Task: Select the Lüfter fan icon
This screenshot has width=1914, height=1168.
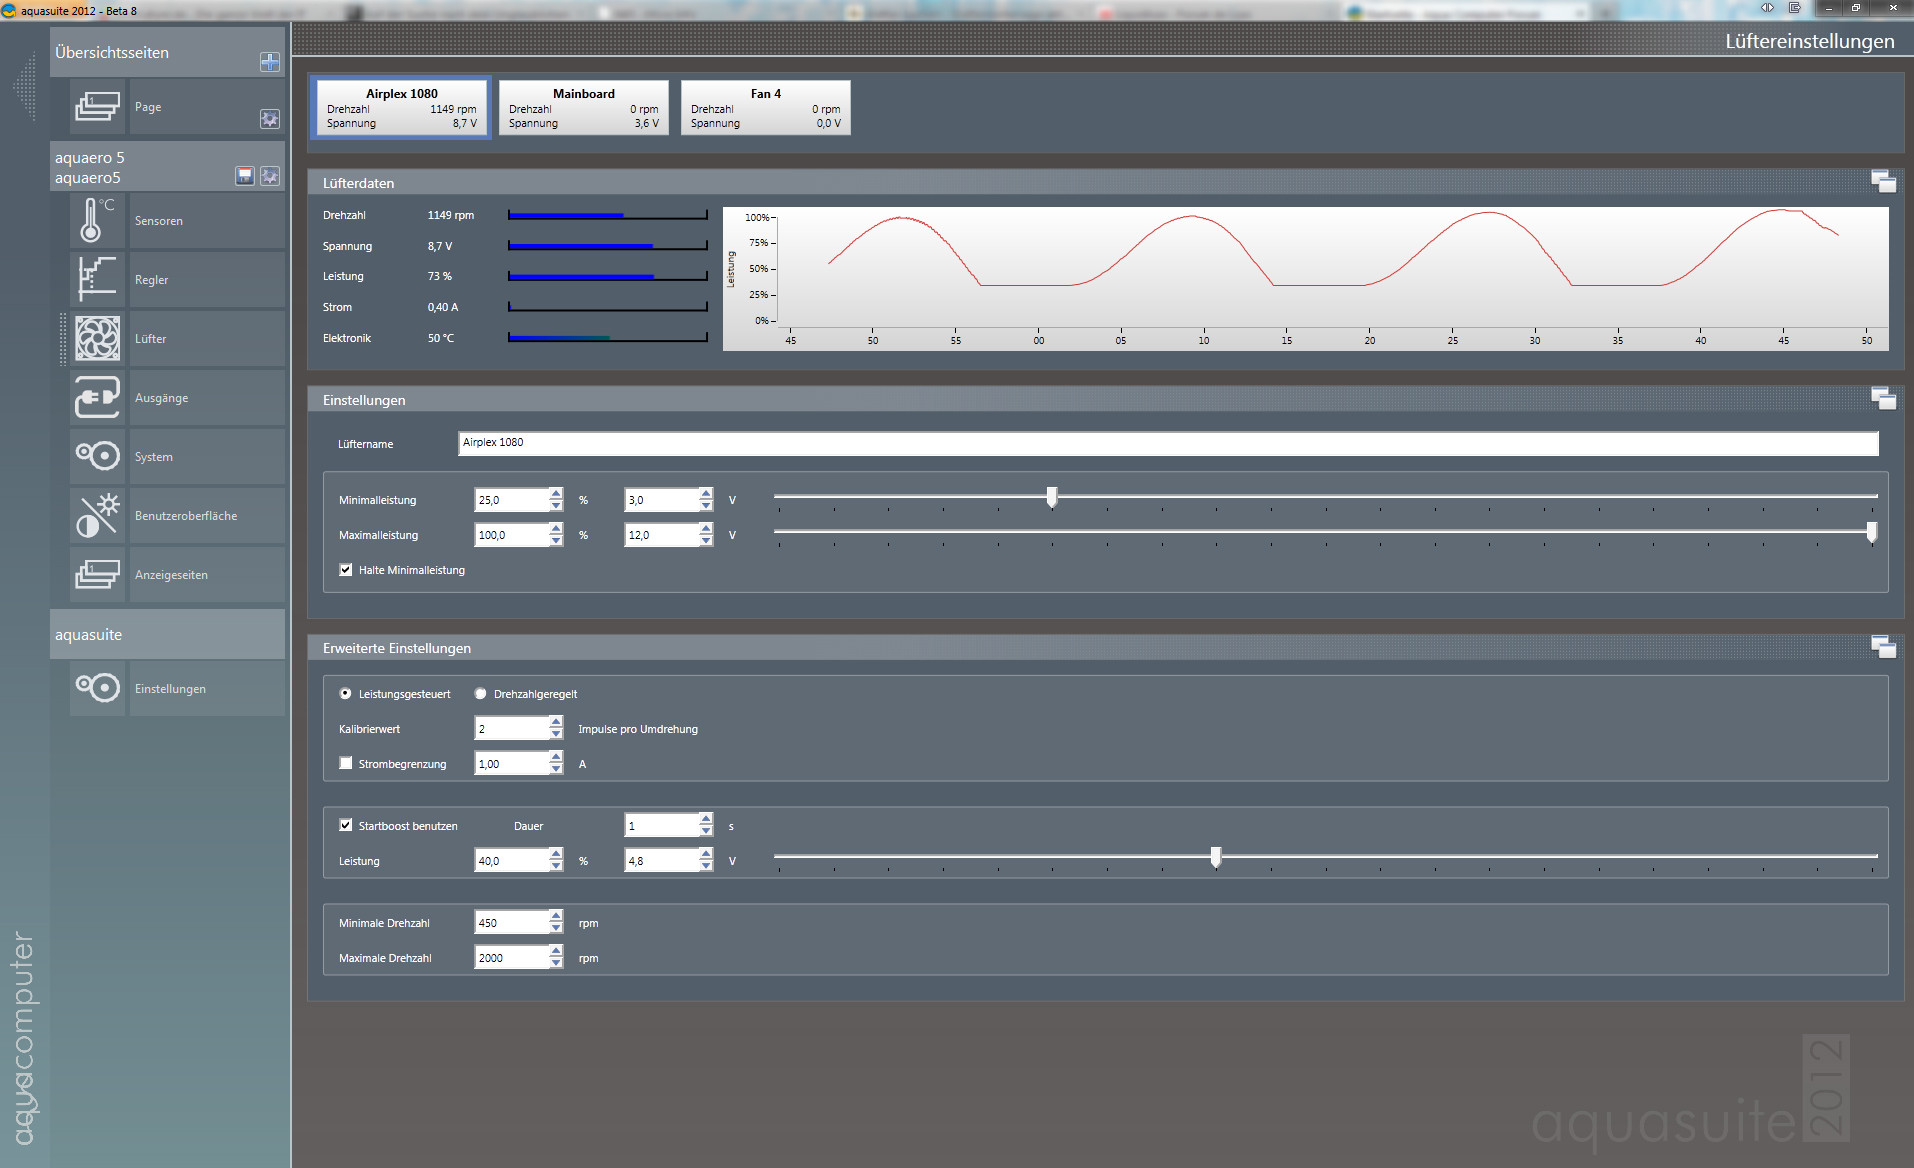Action: pos(97,339)
